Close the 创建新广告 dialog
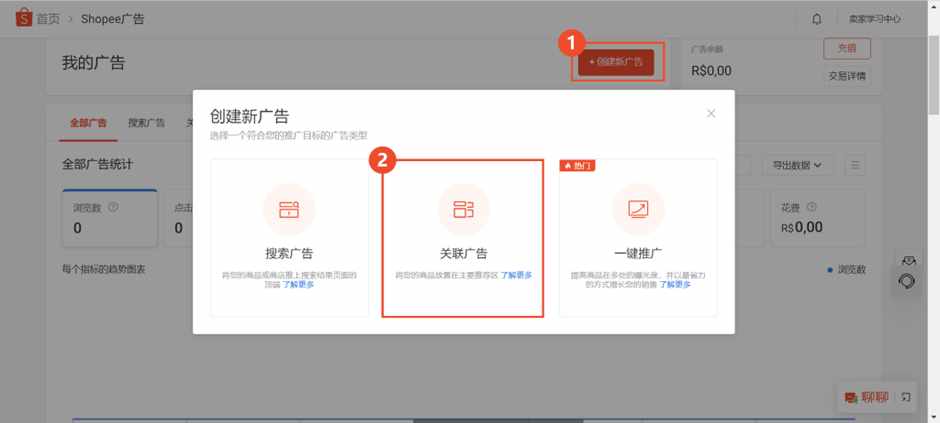Image resolution: width=940 pixels, height=423 pixels. [711, 113]
